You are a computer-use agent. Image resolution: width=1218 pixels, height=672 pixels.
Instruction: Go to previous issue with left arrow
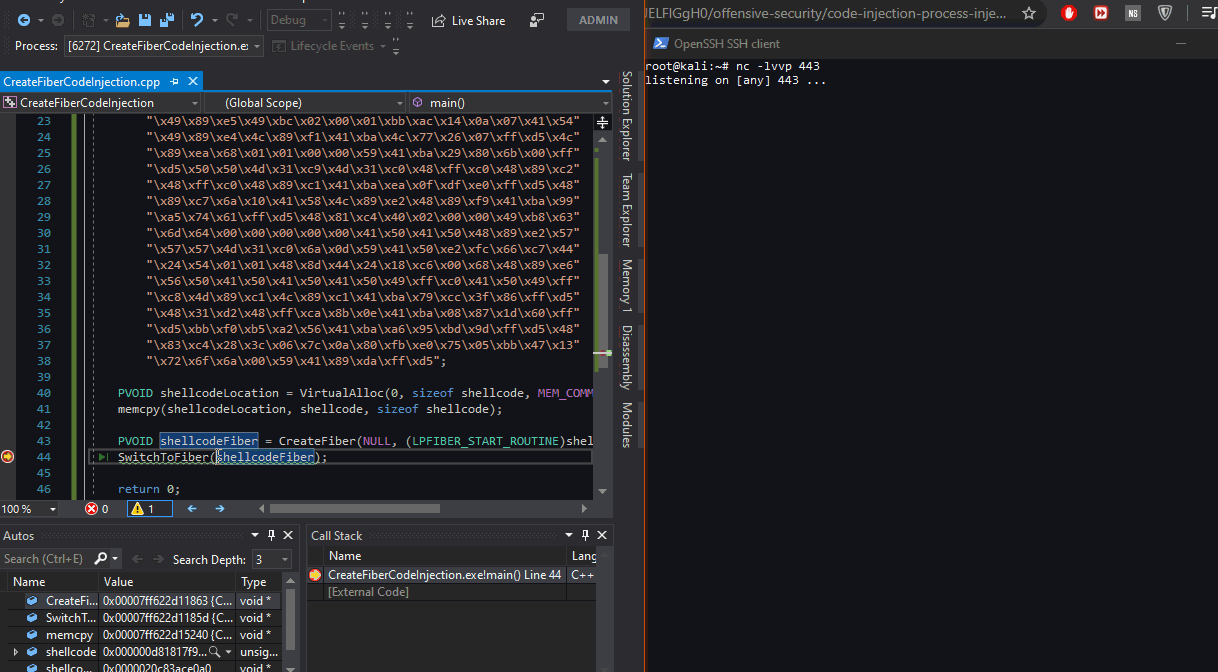click(x=192, y=509)
